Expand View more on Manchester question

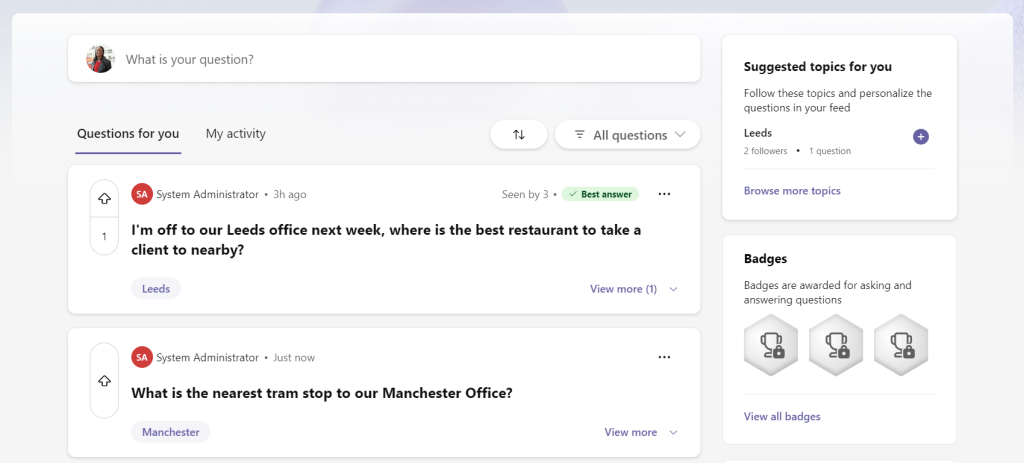point(641,432)
